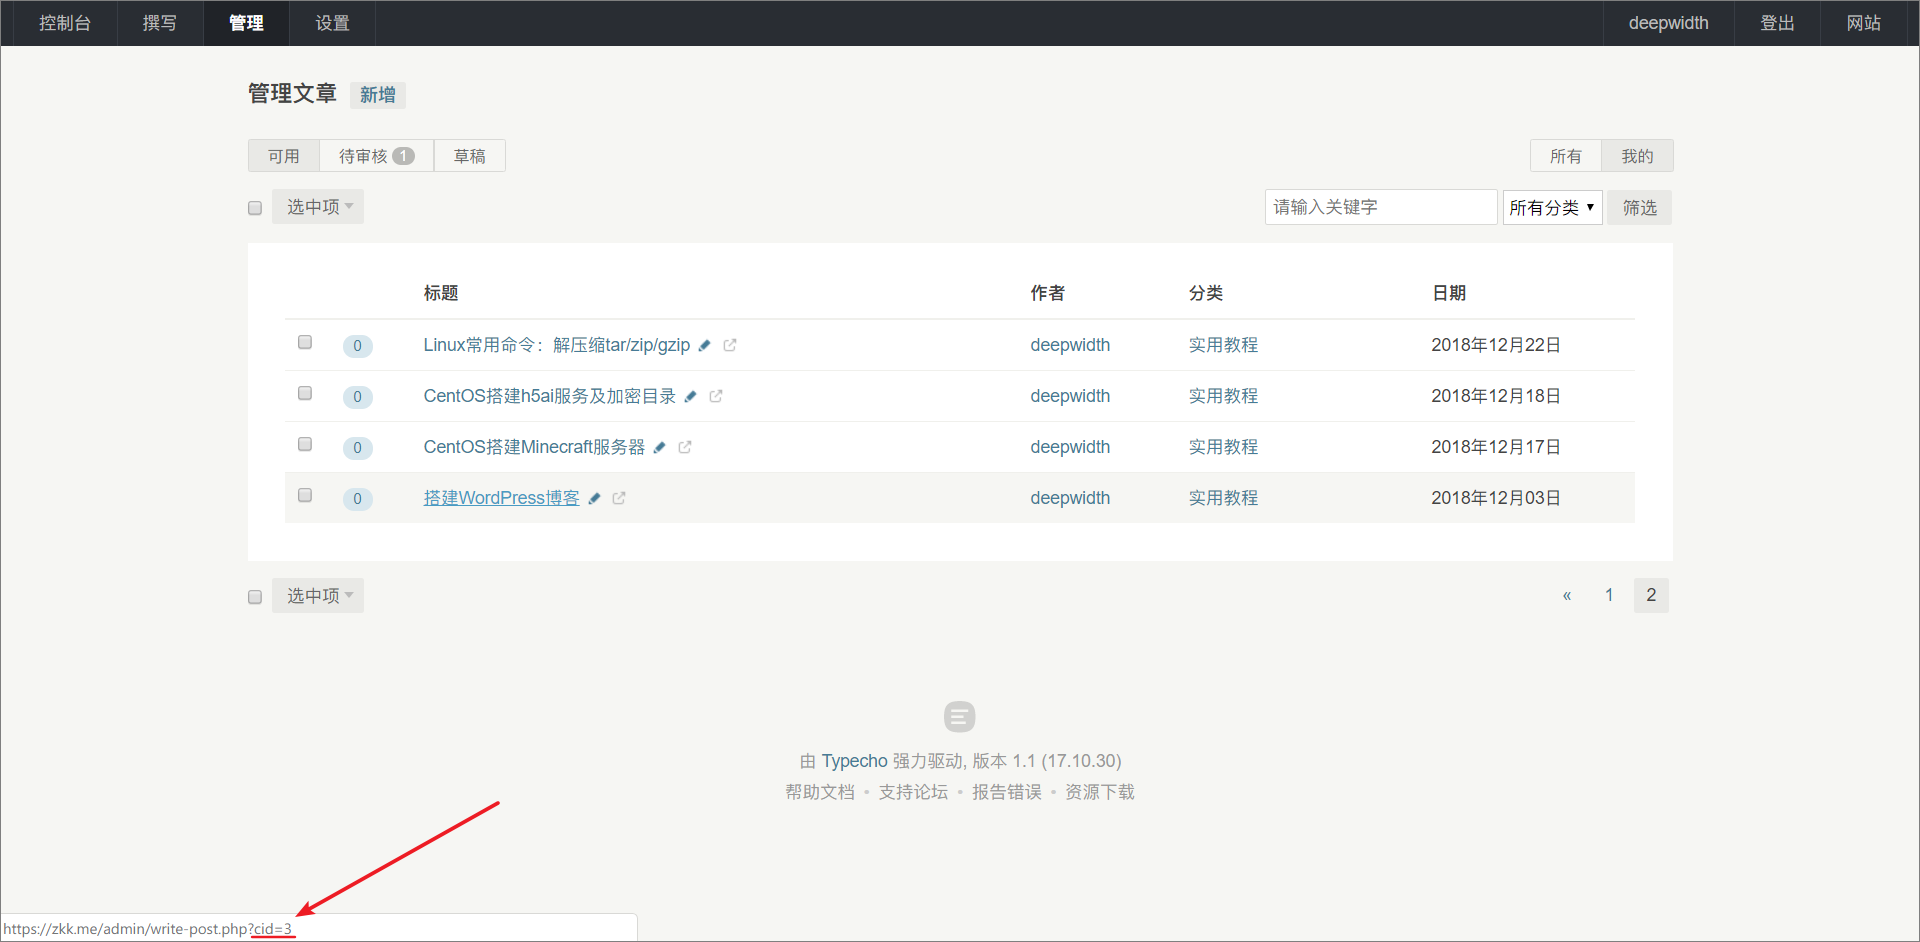Image resolution: width=1920 pixels, height=942 pixels.
Task: Click the external link icon for the CentOS搭建Minecraft服务器 post
Action: [x=685, y=447]
